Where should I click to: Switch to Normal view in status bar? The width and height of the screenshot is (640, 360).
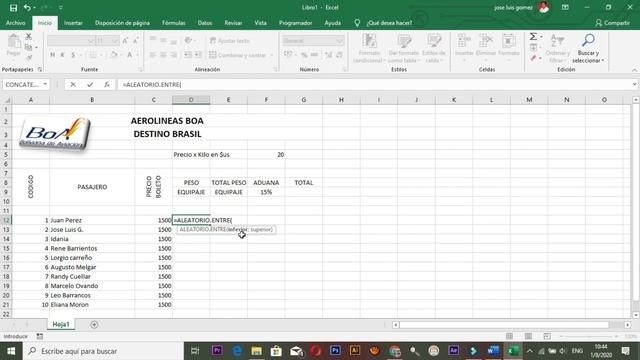[509, 336]
